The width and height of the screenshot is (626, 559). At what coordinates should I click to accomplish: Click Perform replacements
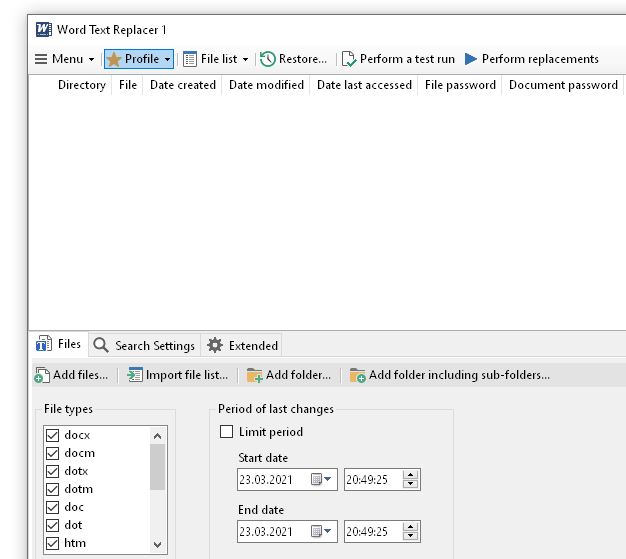coord(532,59)
